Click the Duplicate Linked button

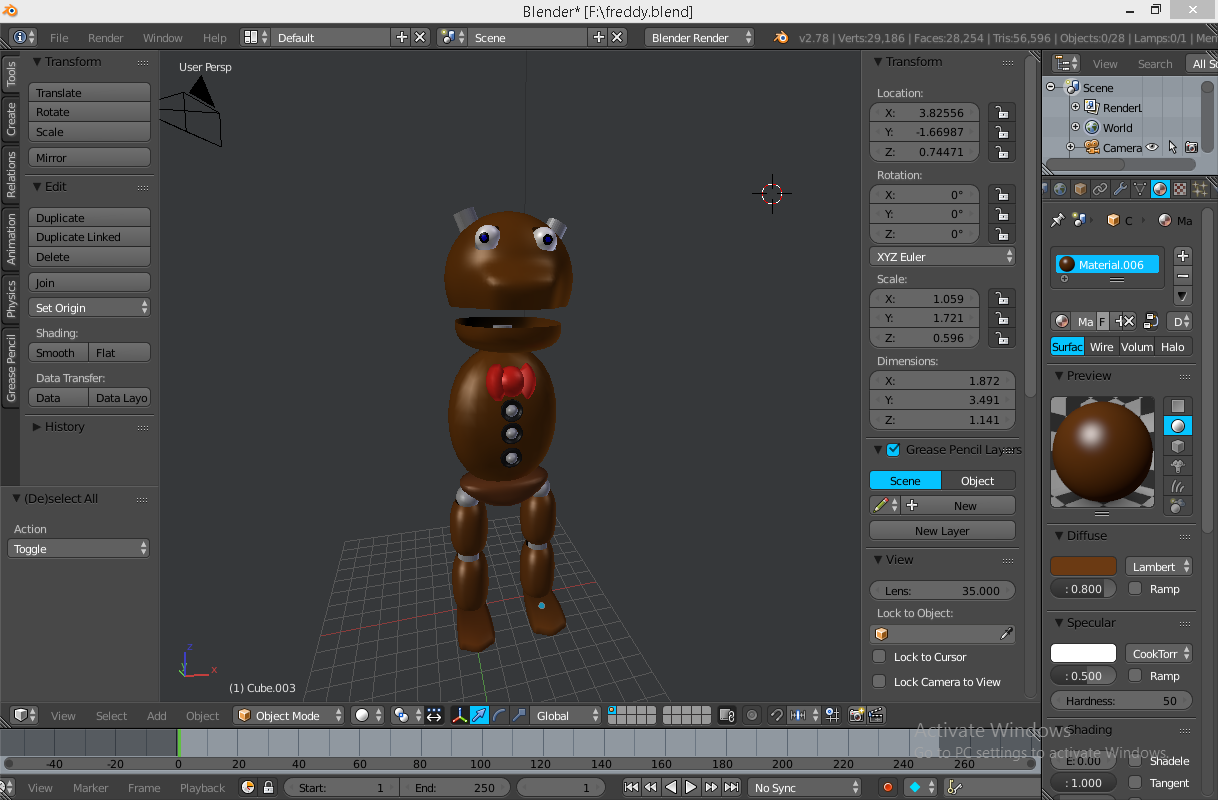(89, 237)
